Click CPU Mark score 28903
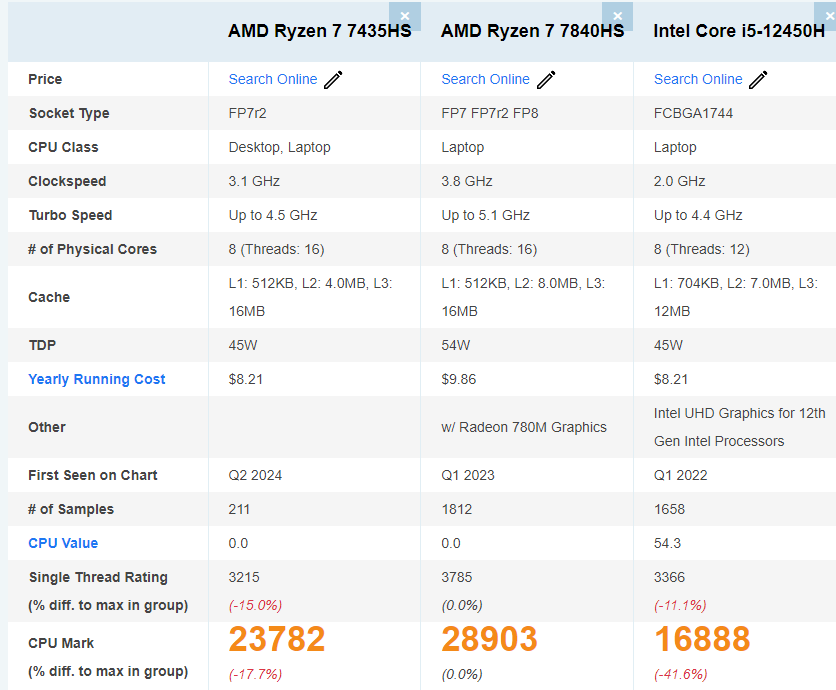836x690 pixels. point(490,639)
